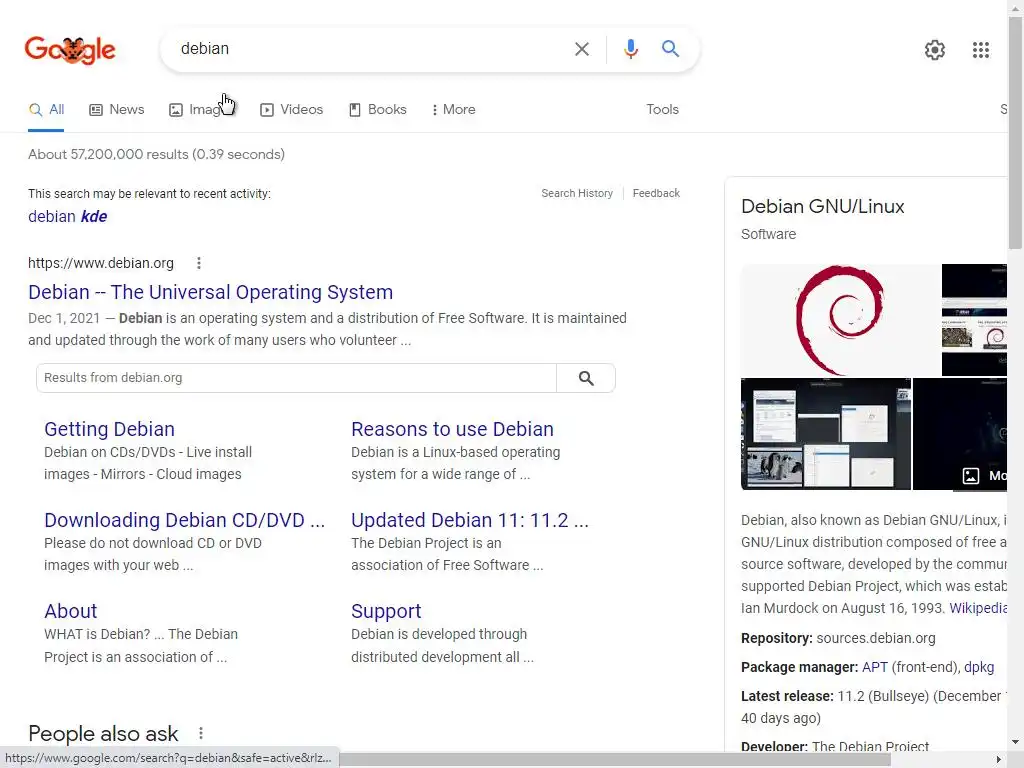Click the Feedback link
The width and height of the screenshot is (1024, 768).
(x=656, y=193)
